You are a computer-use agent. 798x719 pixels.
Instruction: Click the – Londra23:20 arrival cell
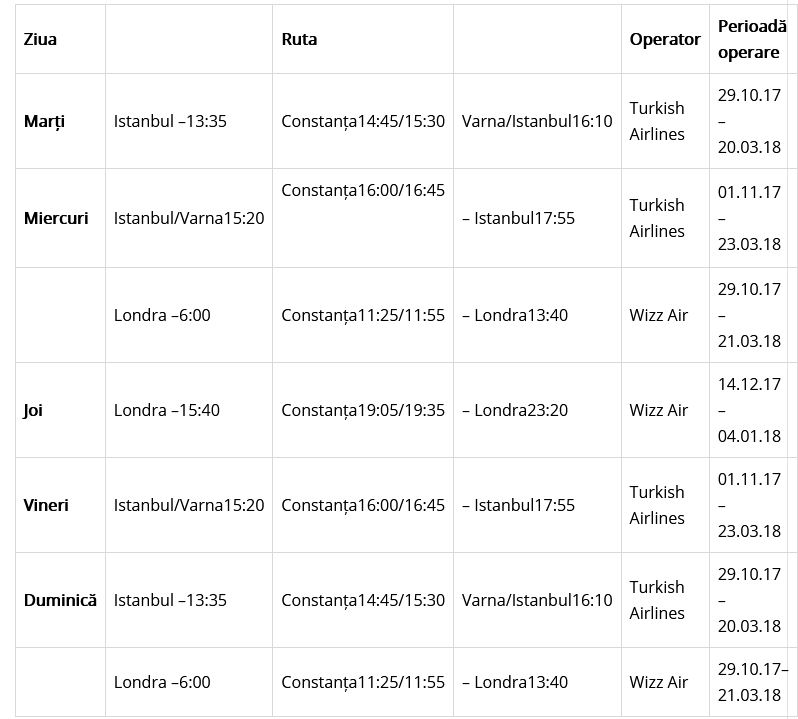coord(515,410)
